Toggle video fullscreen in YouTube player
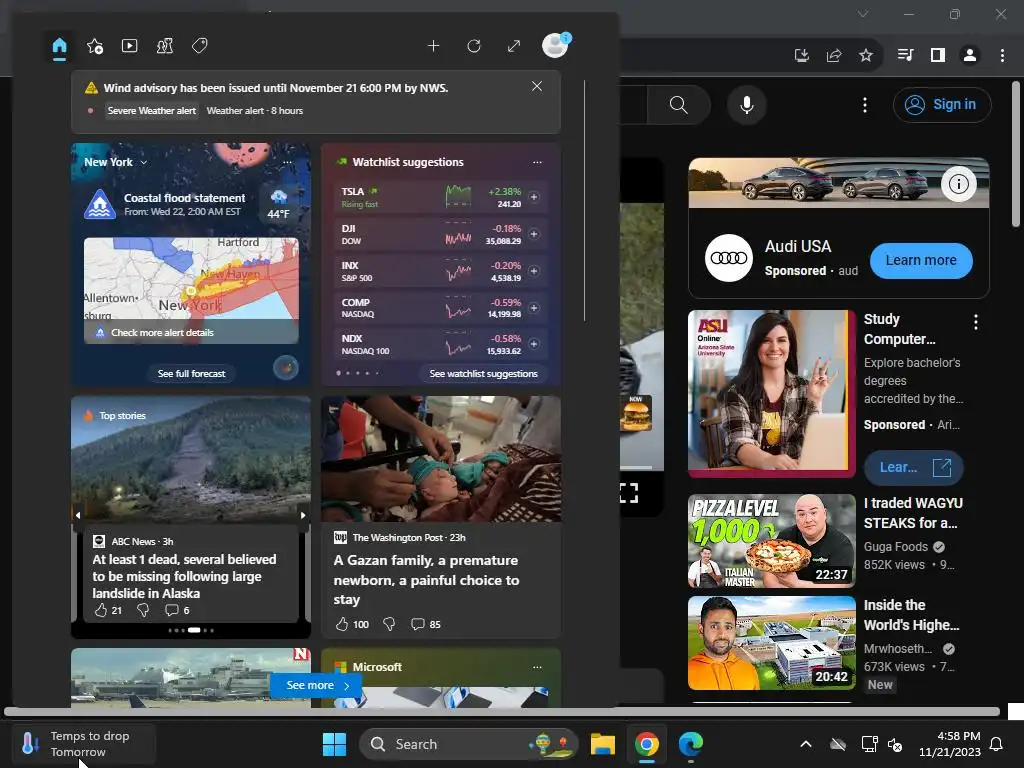Screen dimensions: 1024x768 (x=628, y=493)
